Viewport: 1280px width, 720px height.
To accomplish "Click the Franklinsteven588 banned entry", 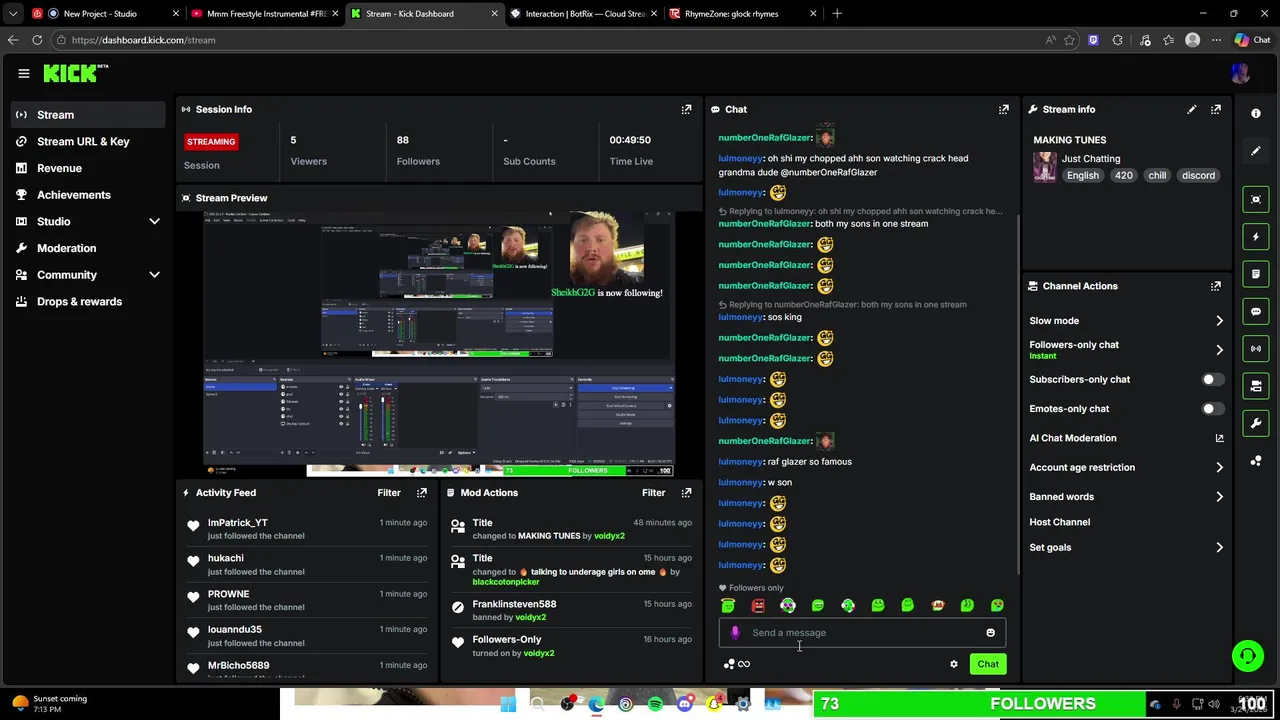I will (570, 610).
